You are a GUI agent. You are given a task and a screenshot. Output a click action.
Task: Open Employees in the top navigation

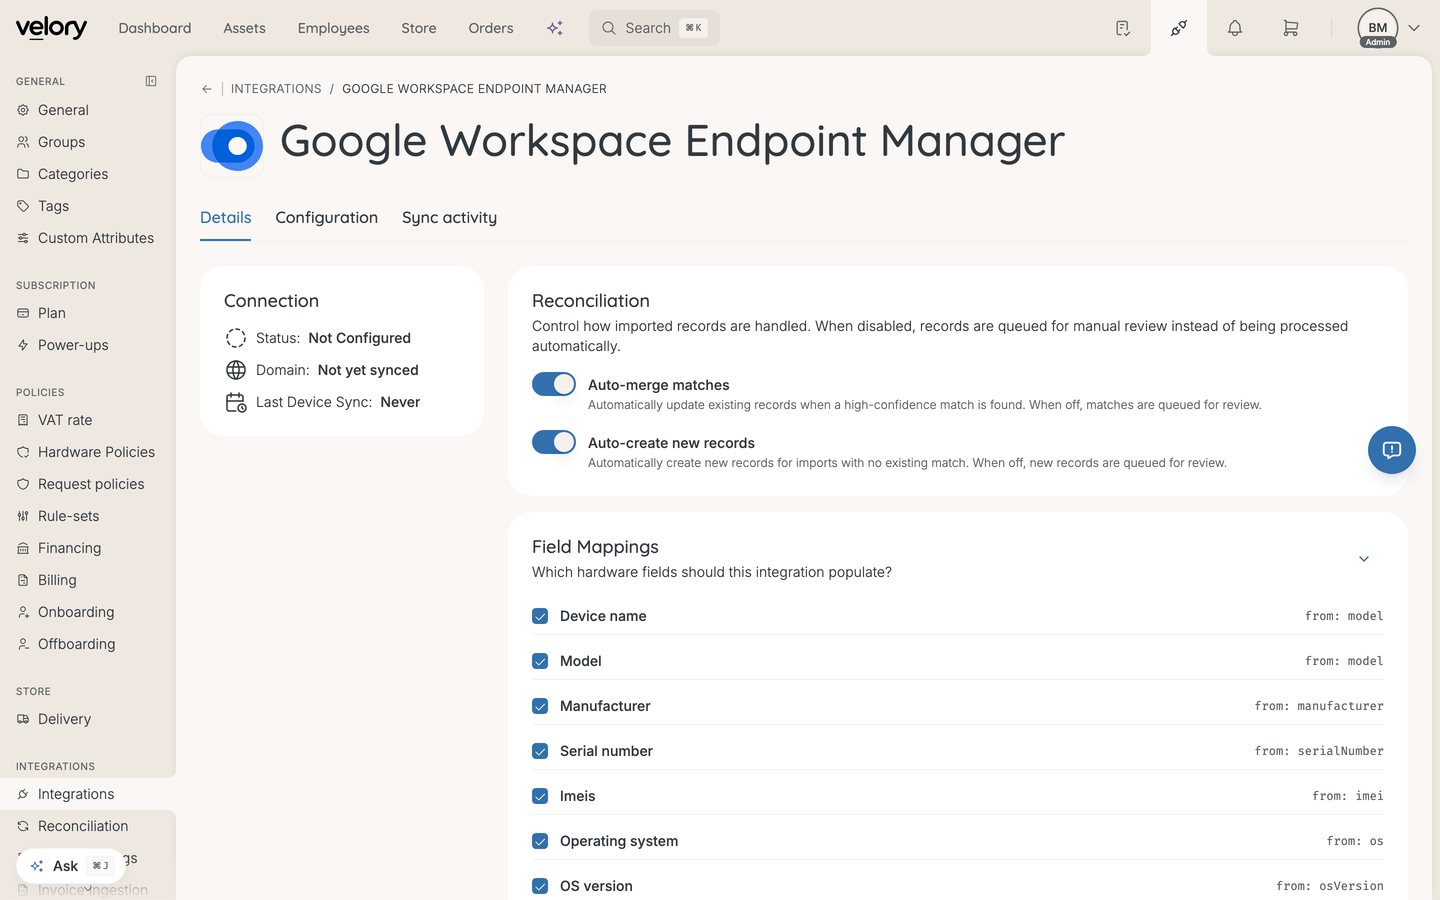point(334,28)
